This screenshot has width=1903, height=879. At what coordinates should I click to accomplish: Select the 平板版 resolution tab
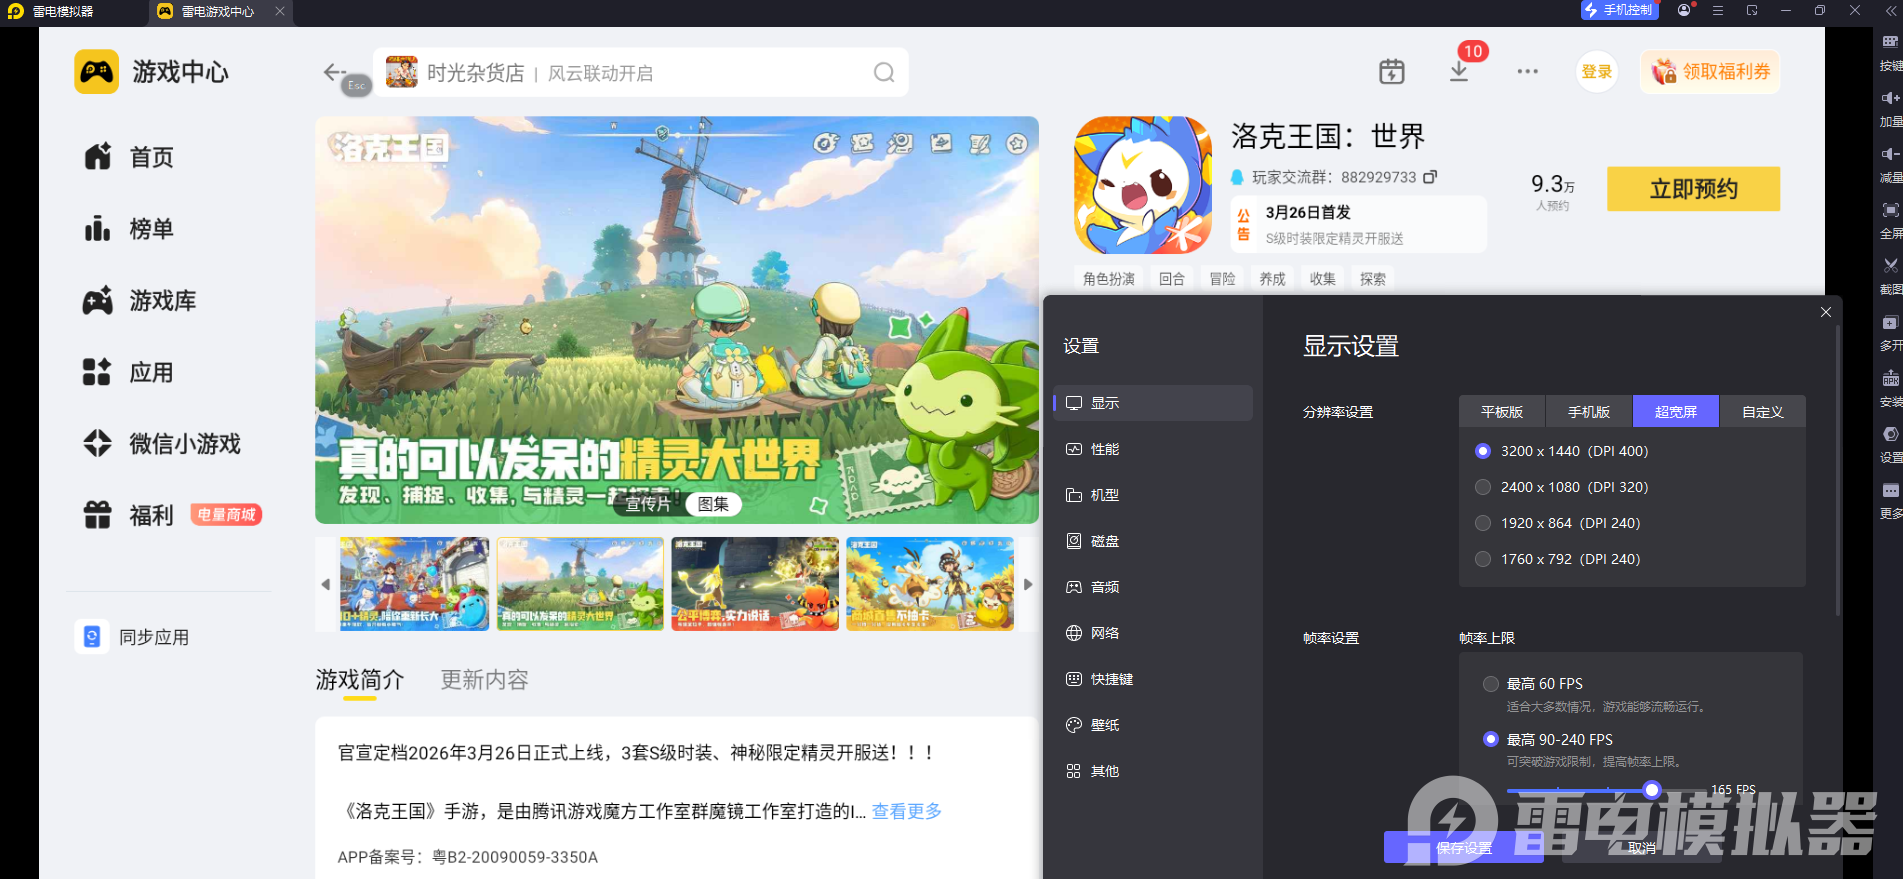click(x=1502, y=412)
